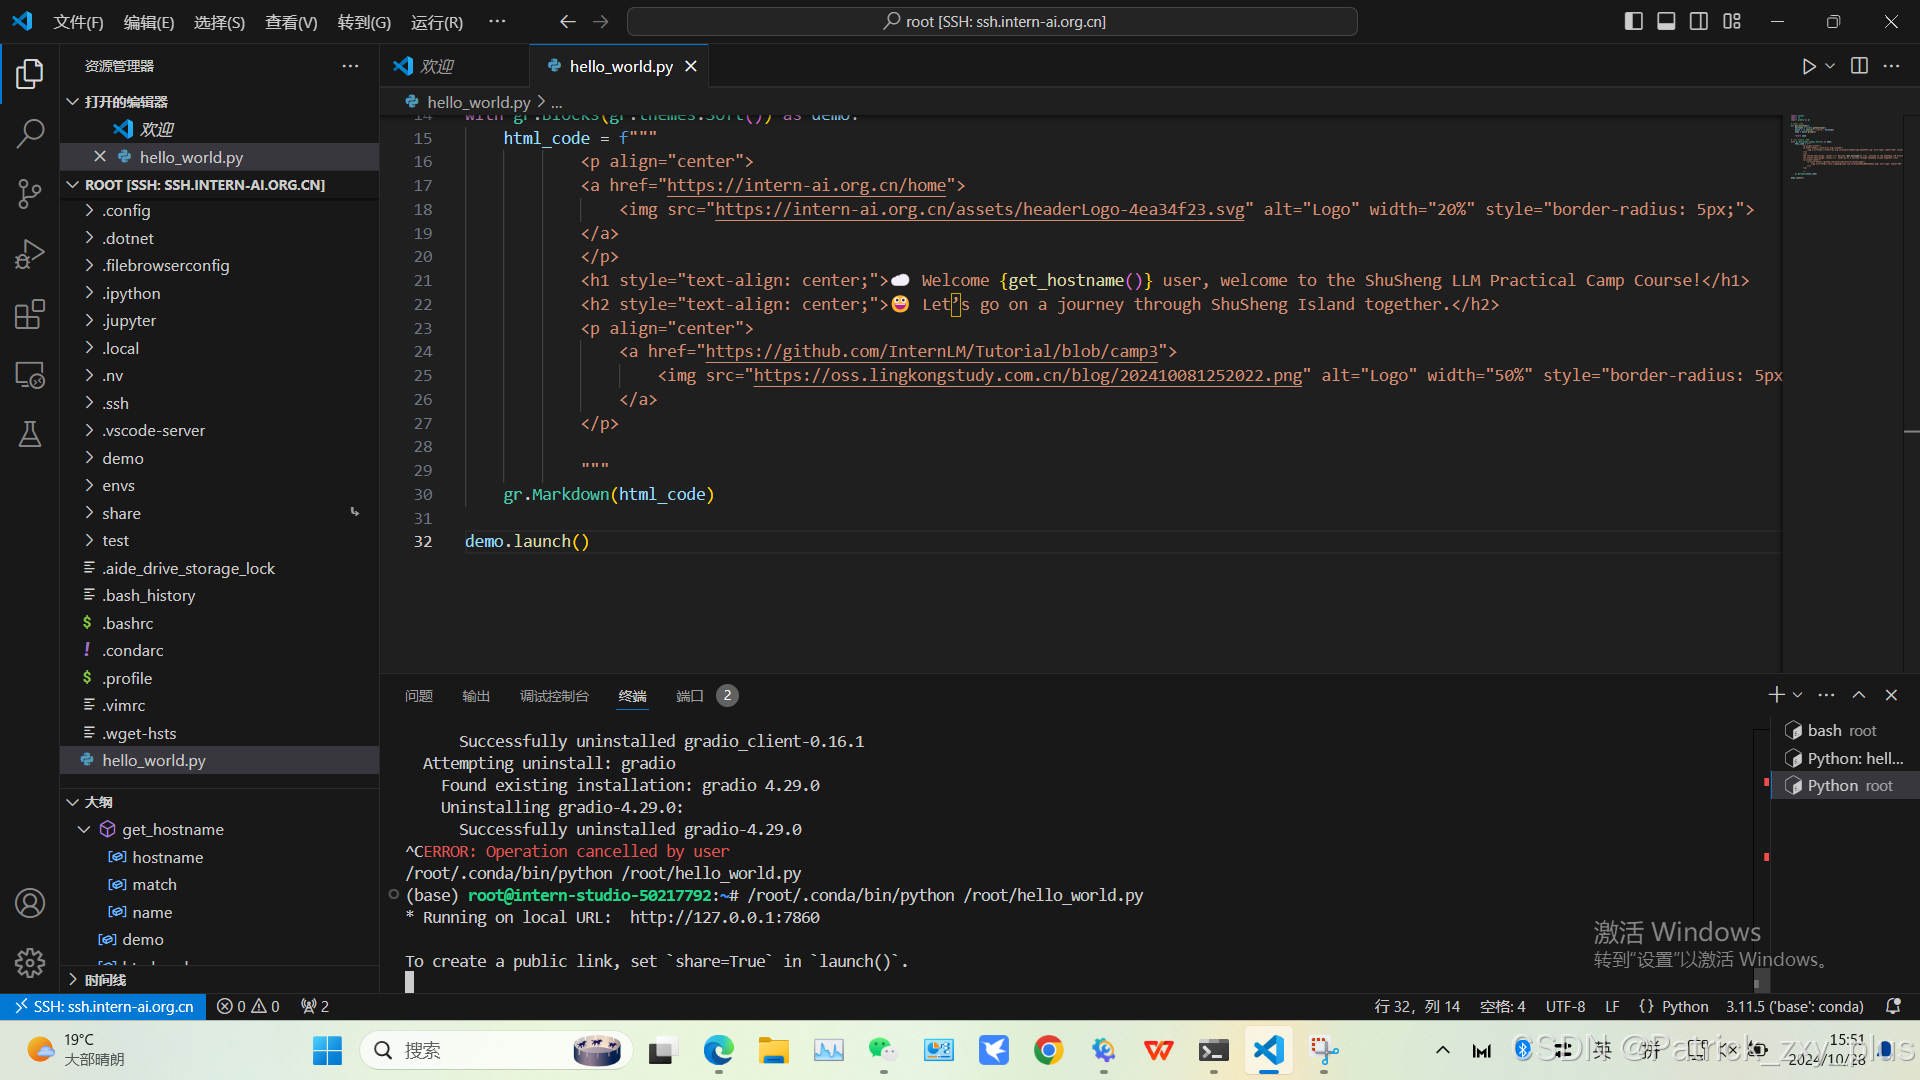Collapse the get_hostname outline item
Viewport: 1920px width, 1080px height.
[x=84, y=829]
